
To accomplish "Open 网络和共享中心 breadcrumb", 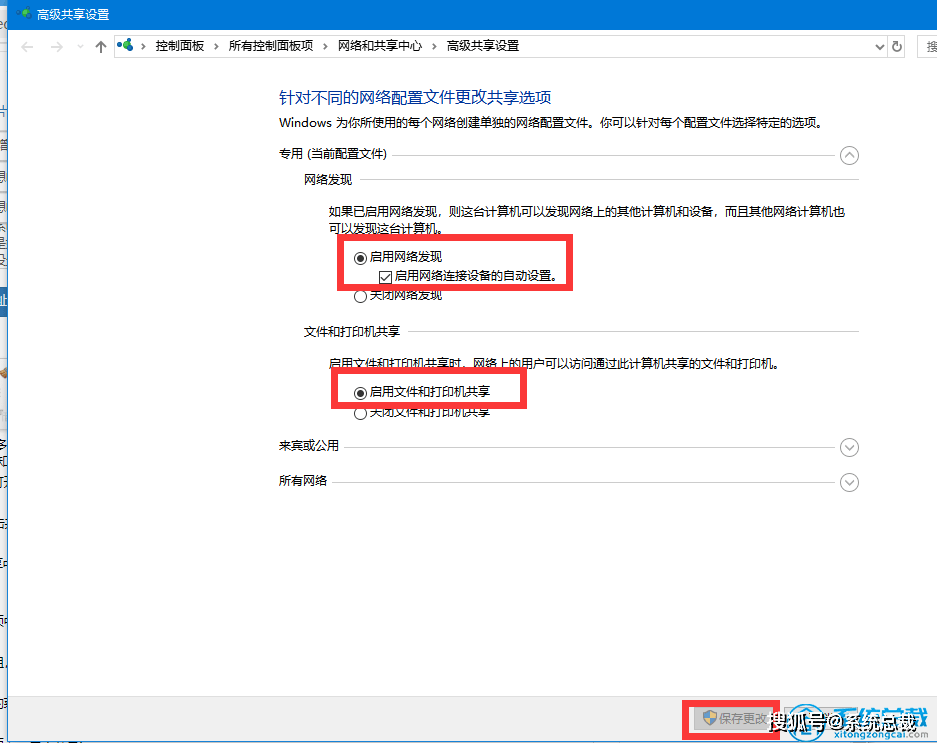I will point(379,46).
